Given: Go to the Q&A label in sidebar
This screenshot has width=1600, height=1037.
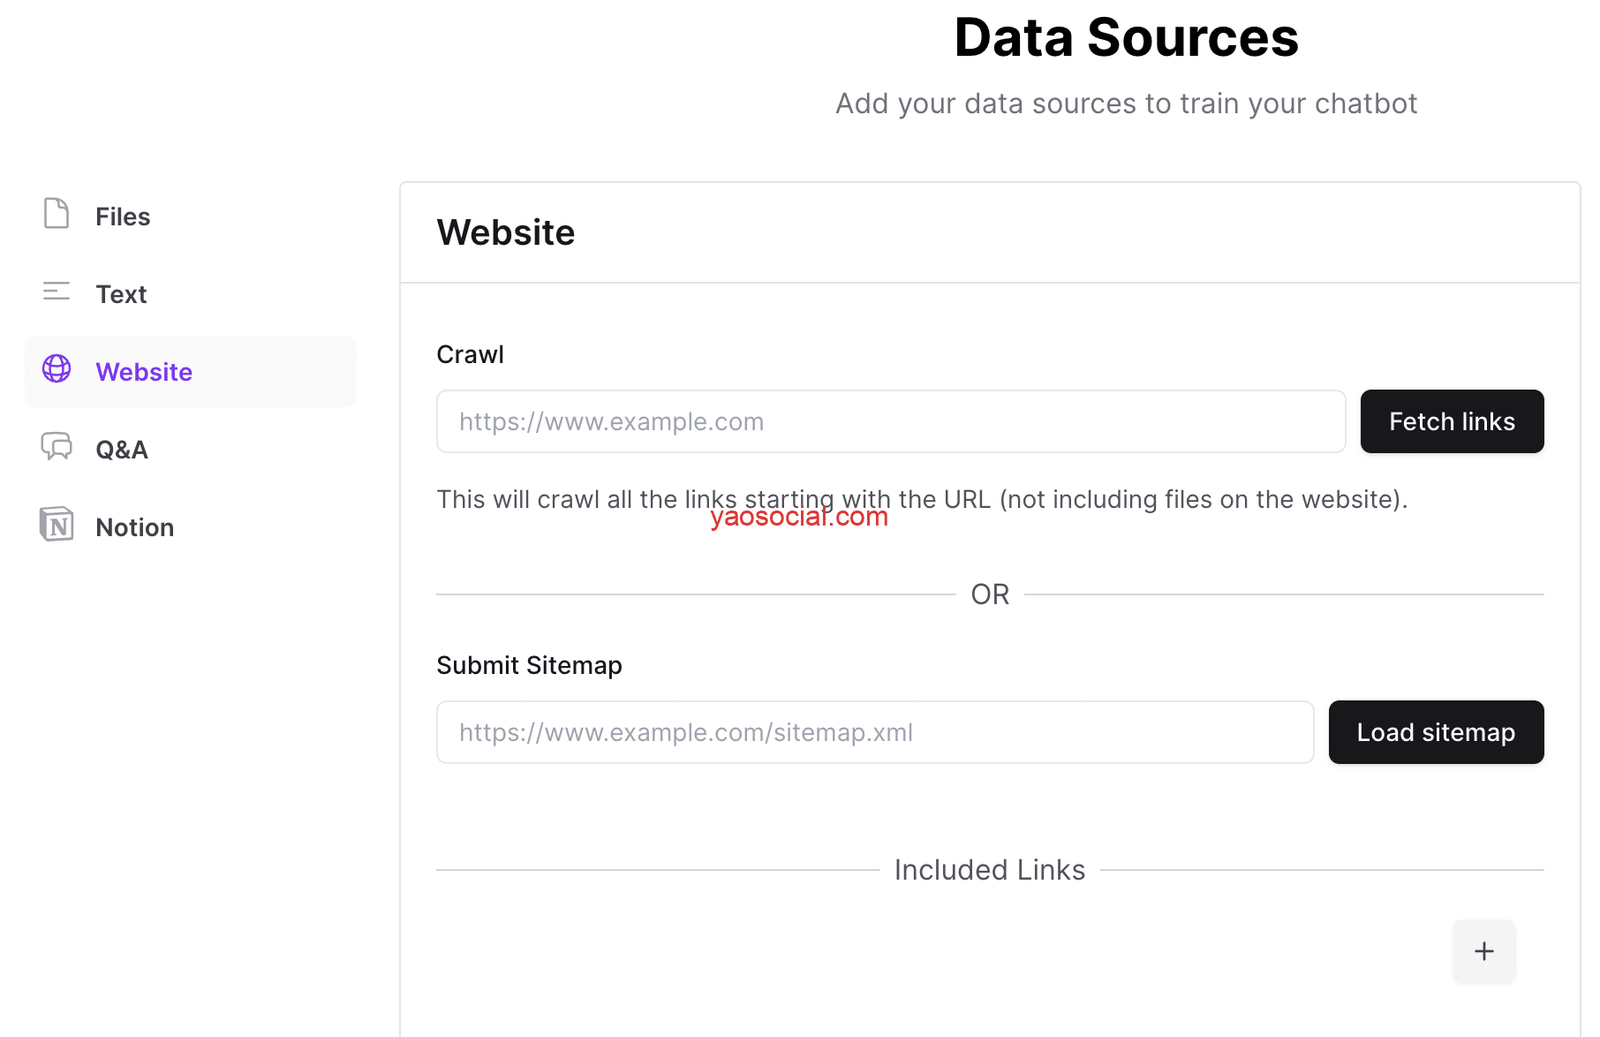Looking at the screenshot, I should point(122,450).
